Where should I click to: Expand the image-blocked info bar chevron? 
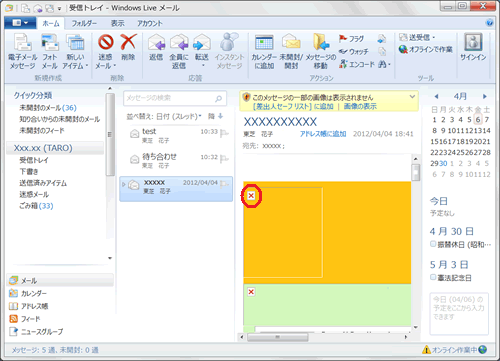(x=412, y=97)
